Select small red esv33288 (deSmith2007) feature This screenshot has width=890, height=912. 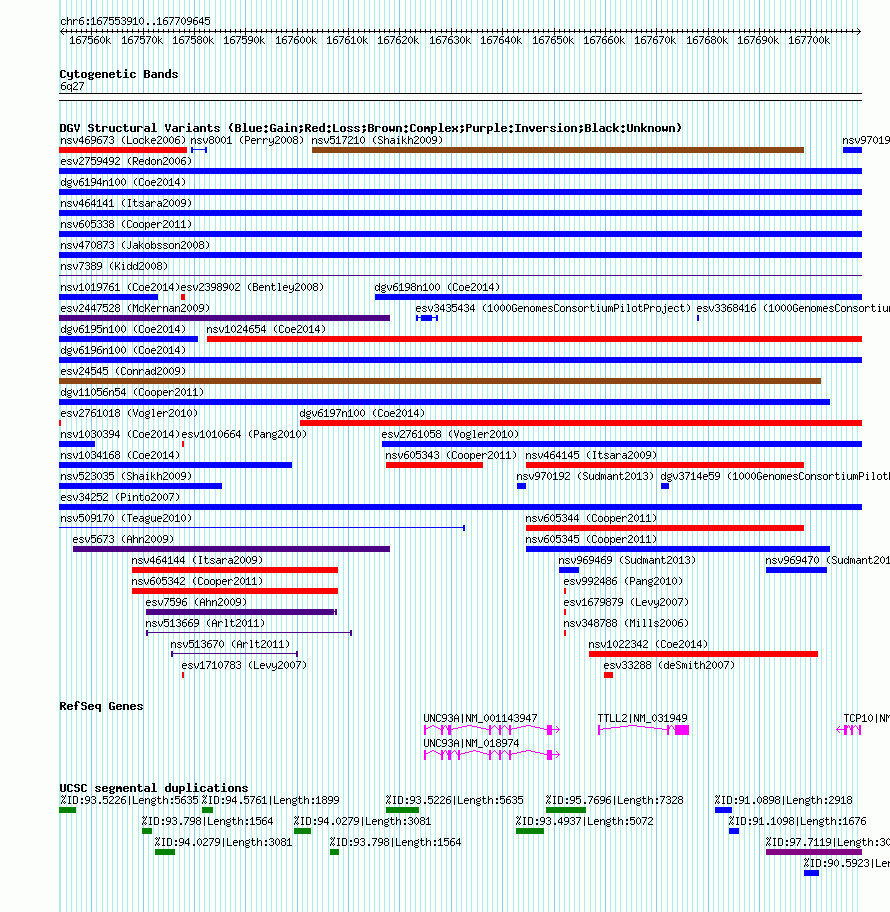coord(608,675)
